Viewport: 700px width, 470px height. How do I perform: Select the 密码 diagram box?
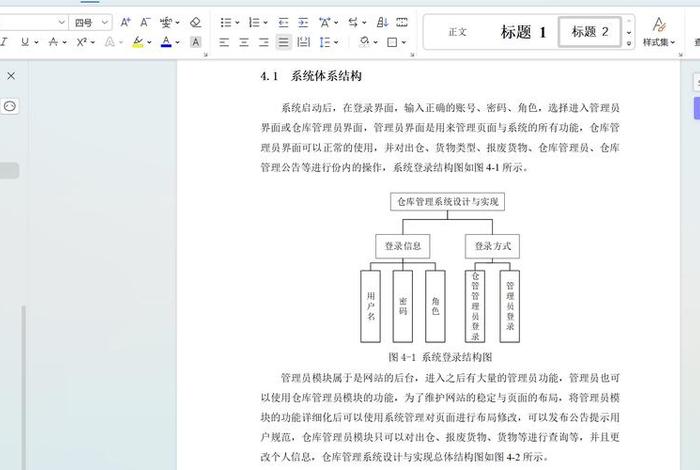pyautogui.click(x=403, y=306)
